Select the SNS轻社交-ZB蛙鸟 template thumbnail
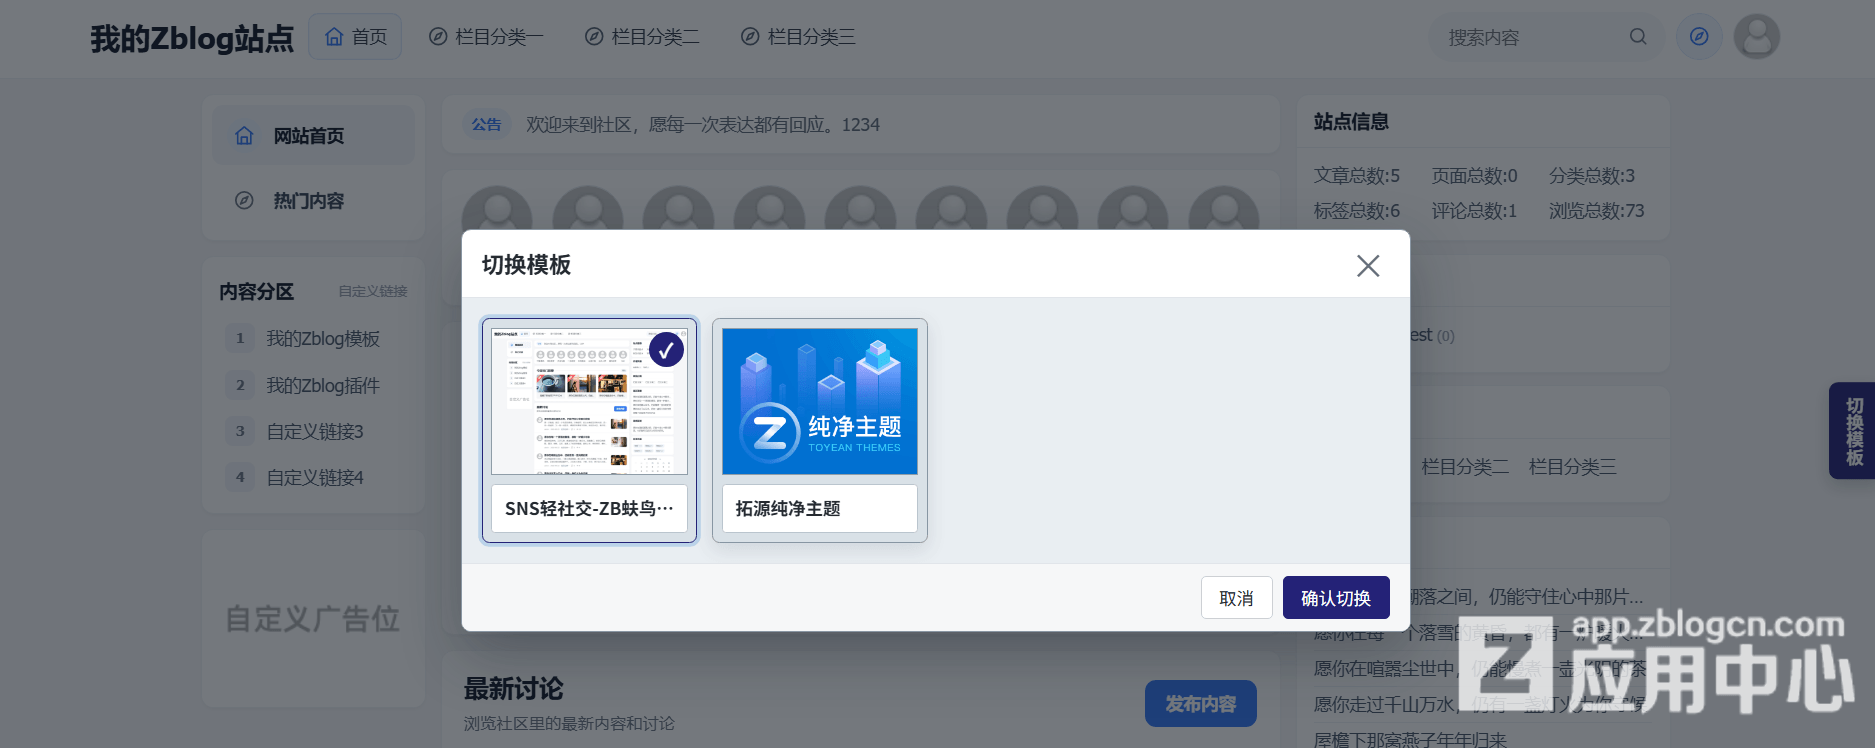 pos(589,401)
